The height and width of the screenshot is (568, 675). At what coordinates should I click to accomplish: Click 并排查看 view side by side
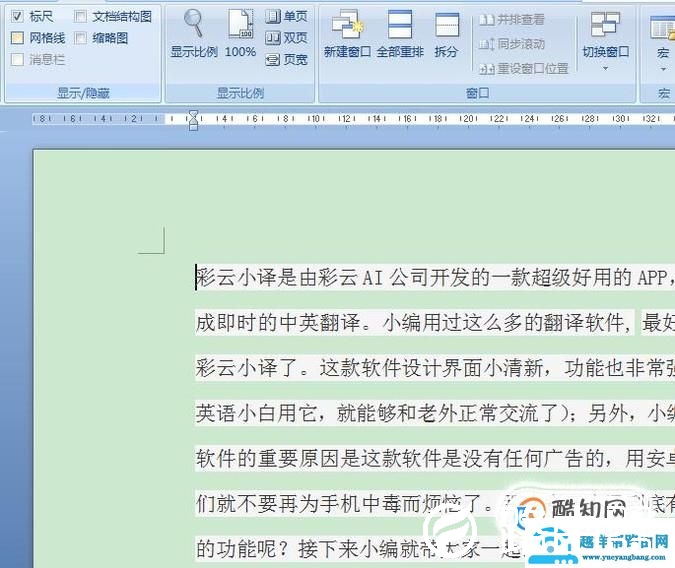(512, 19)
